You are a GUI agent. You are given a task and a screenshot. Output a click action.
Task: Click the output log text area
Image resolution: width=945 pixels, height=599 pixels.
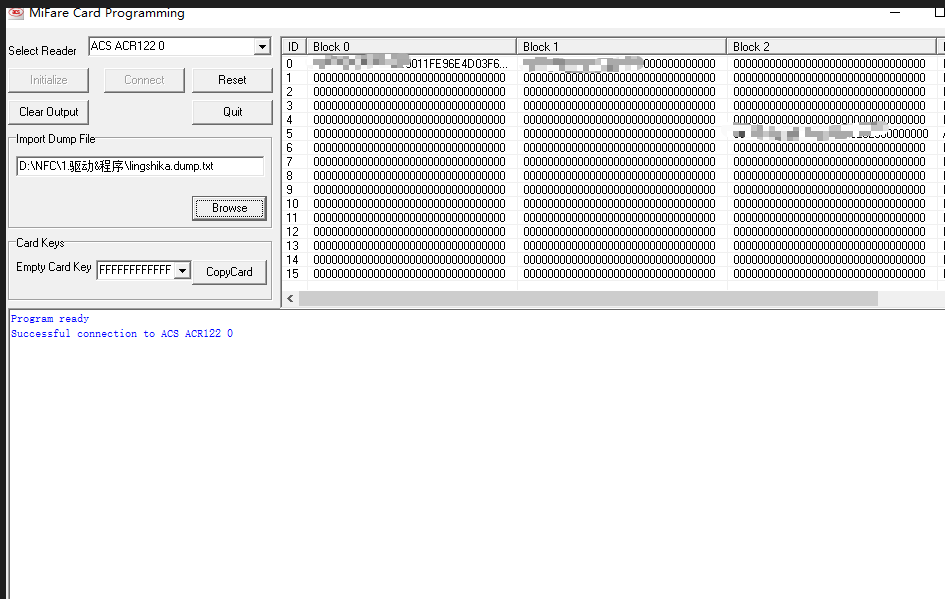point(476,460)
